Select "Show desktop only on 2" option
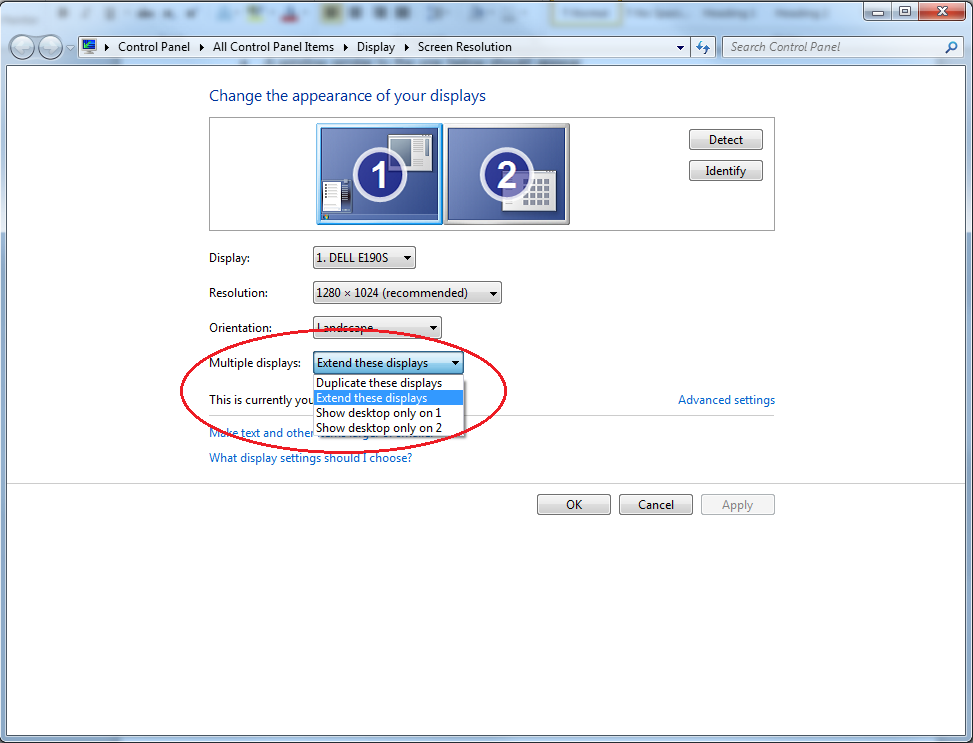The width and height of the screenshot is (973, 743). tap(378, 428)
